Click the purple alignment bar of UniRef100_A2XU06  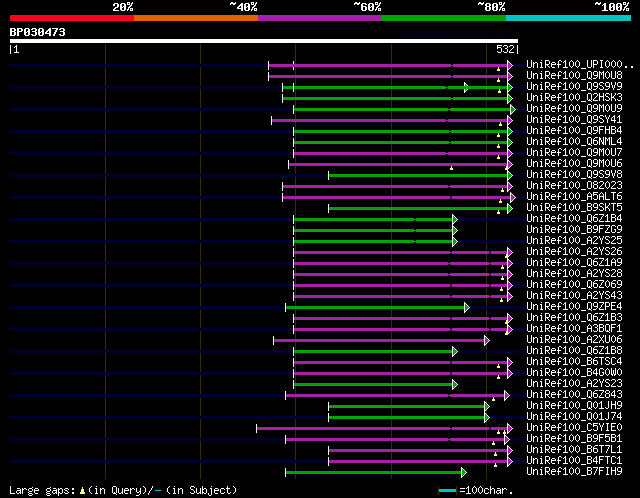click(381, 340)
